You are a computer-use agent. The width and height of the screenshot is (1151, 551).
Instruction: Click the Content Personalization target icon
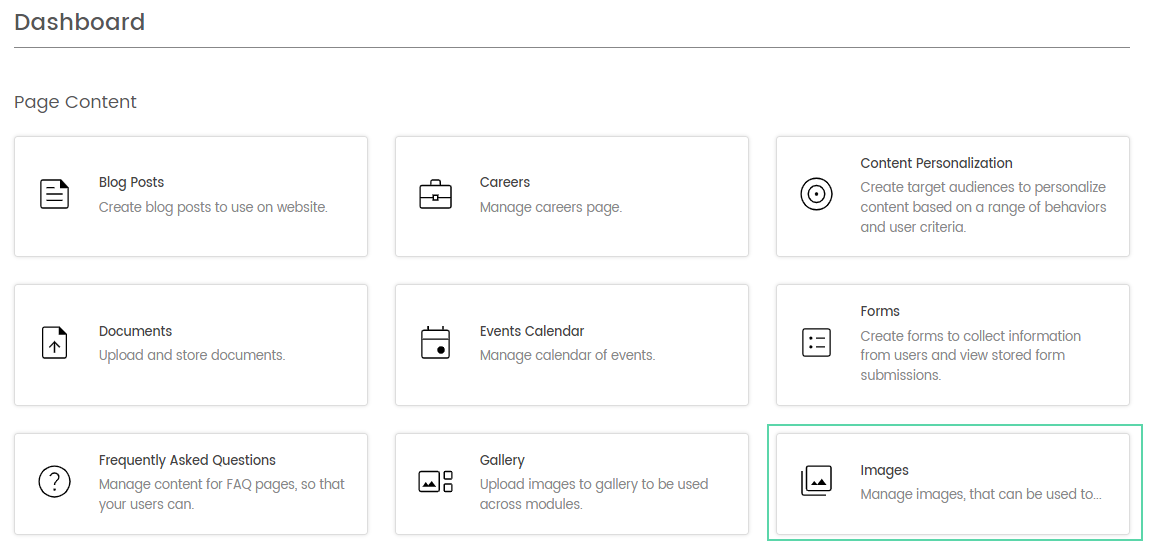[x=816, y=194]
